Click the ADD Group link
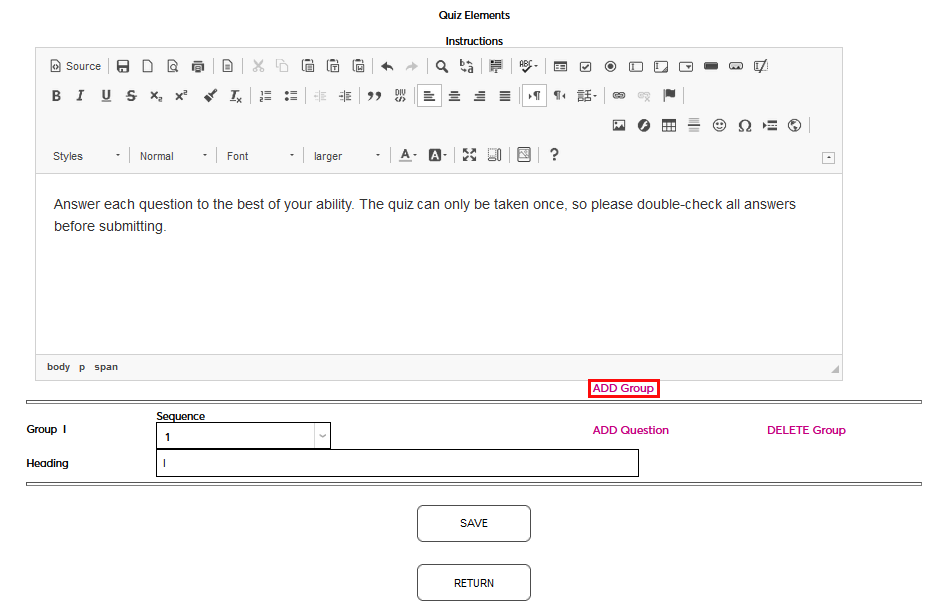Screen dimensions: 936x612 (623, 389)
